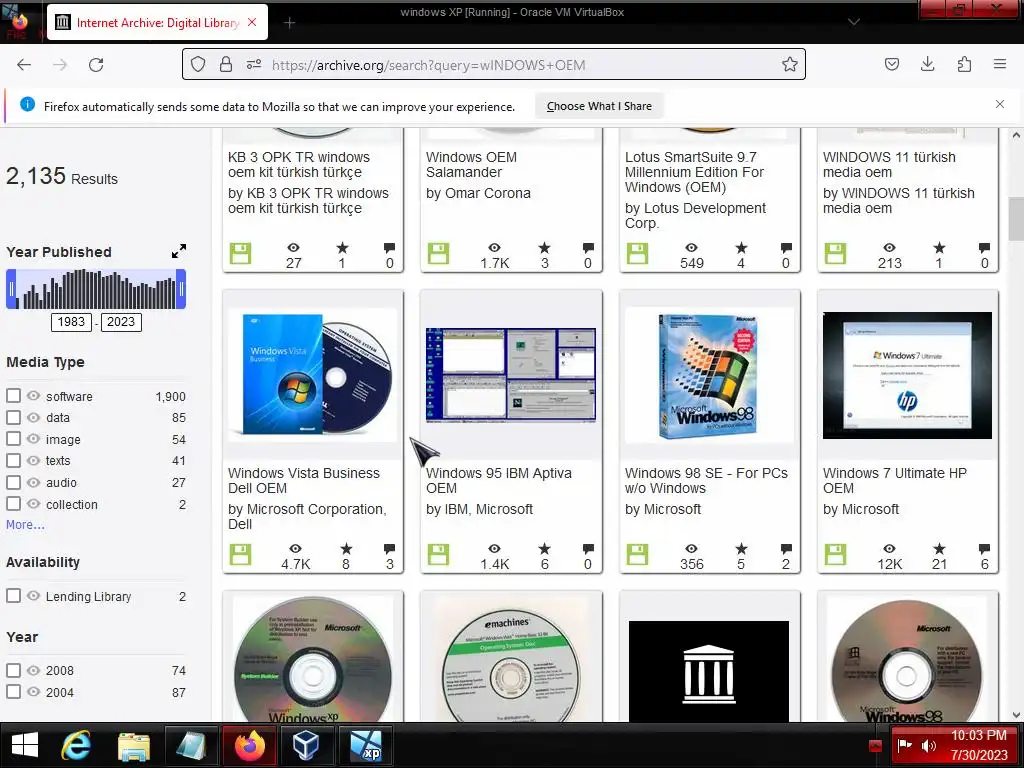
Task: Click Firefox icon in taskbar
Action: click(249, 745)
